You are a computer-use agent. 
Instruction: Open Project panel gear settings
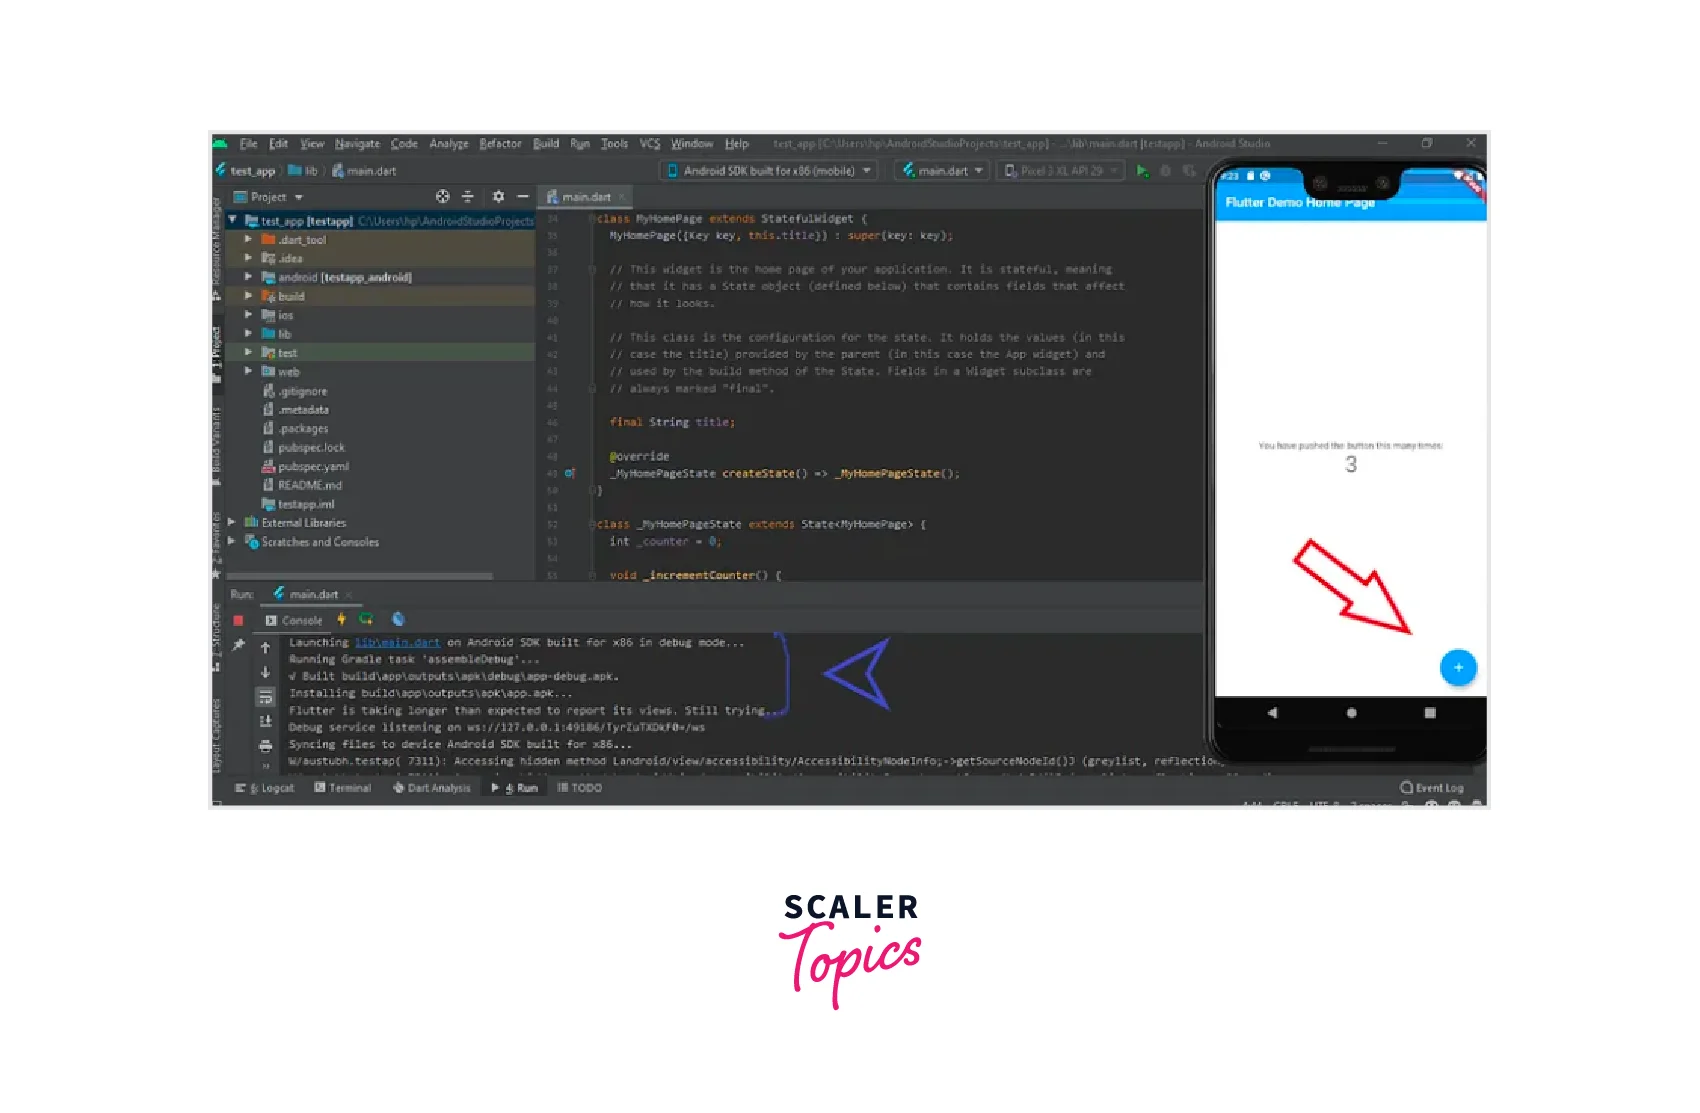[x=498, y=197]
